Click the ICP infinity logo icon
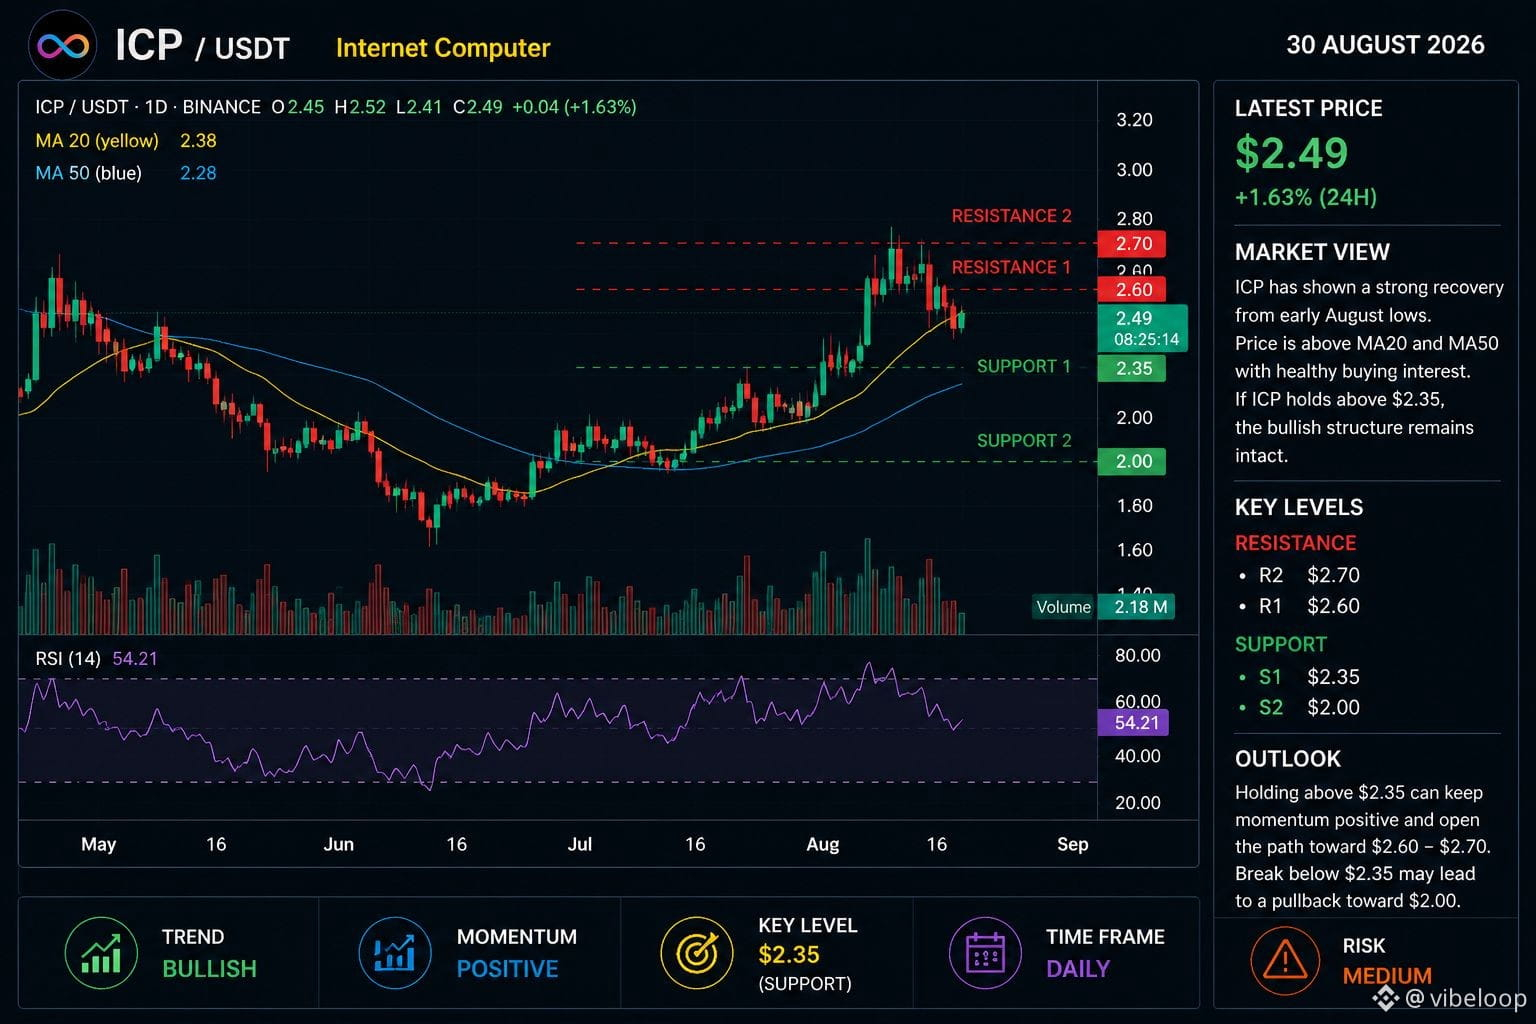The width and height of the screenshot is (1536, 1024). [x=62, y=45]
